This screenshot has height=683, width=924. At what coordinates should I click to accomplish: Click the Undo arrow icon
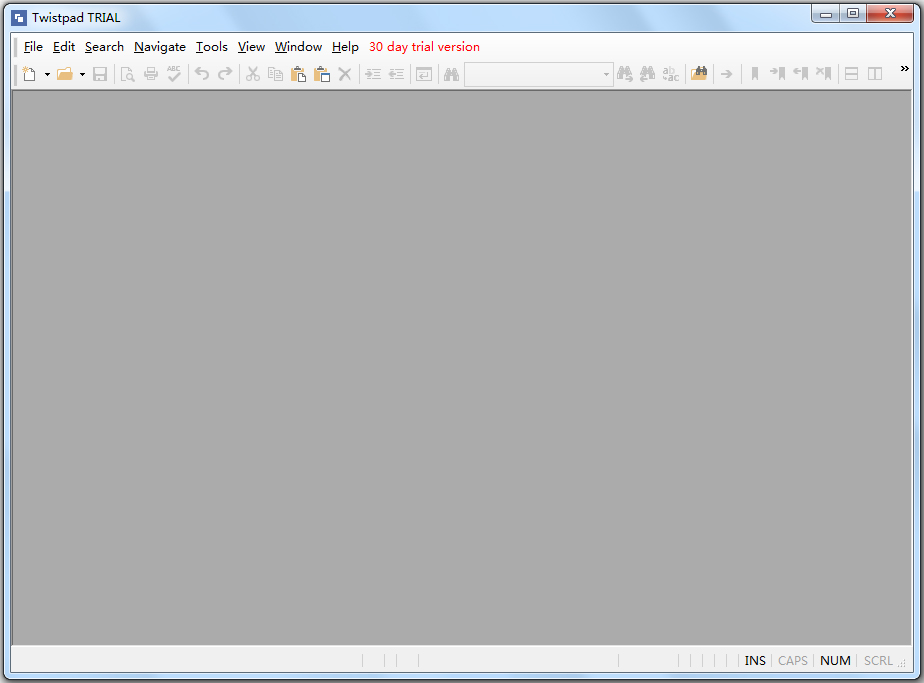click(202, 74)
